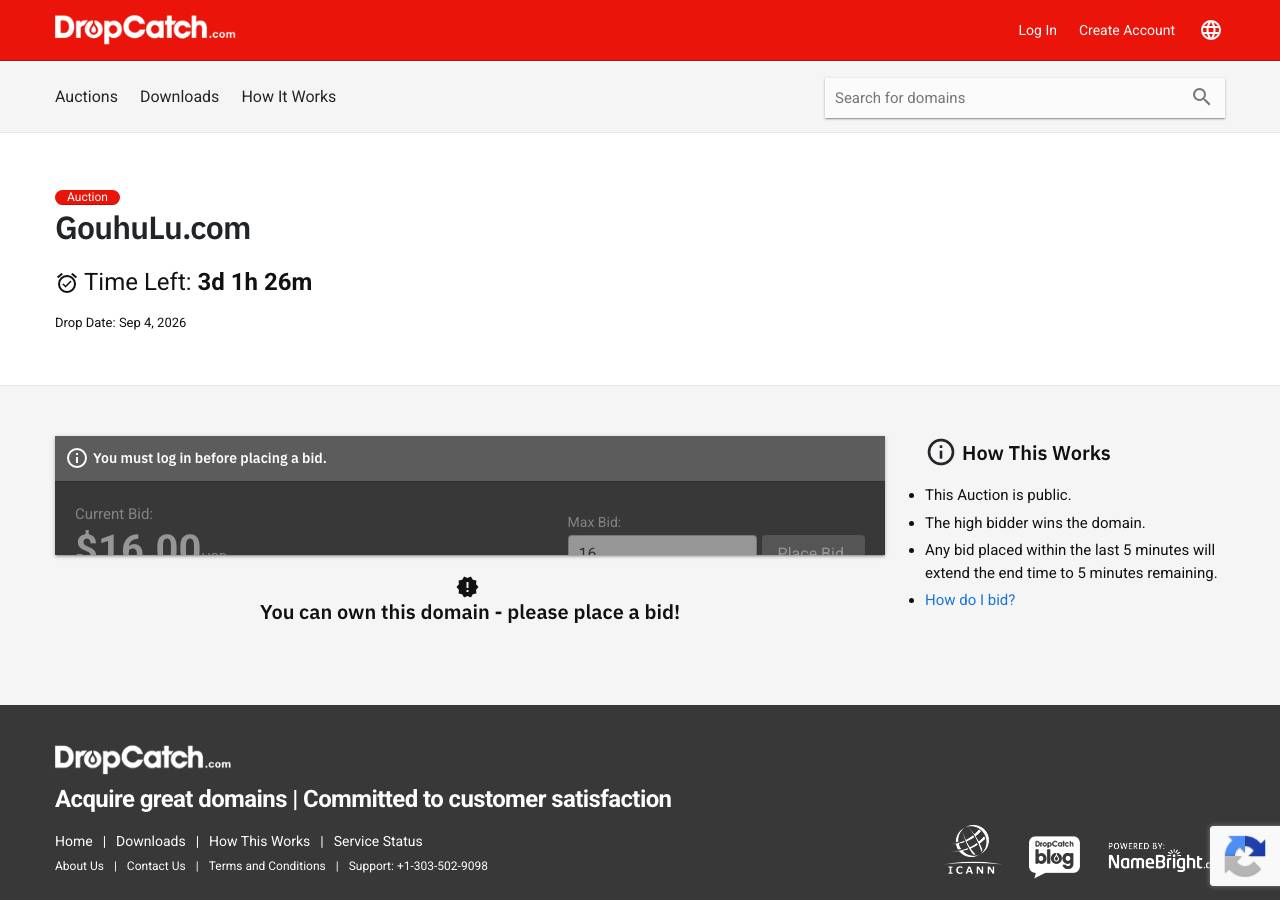Click the alarm clock icon beside Time Left
1280x900 pixels.
tap(67, 283)
